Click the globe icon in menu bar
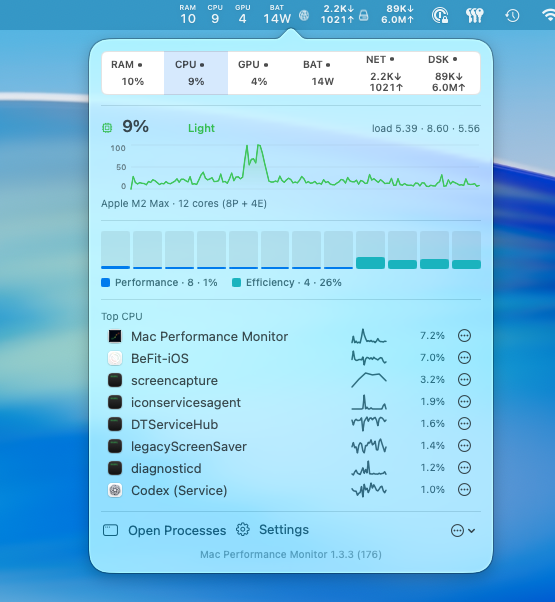This screenshot has width=555, height=602. point(304,15)
